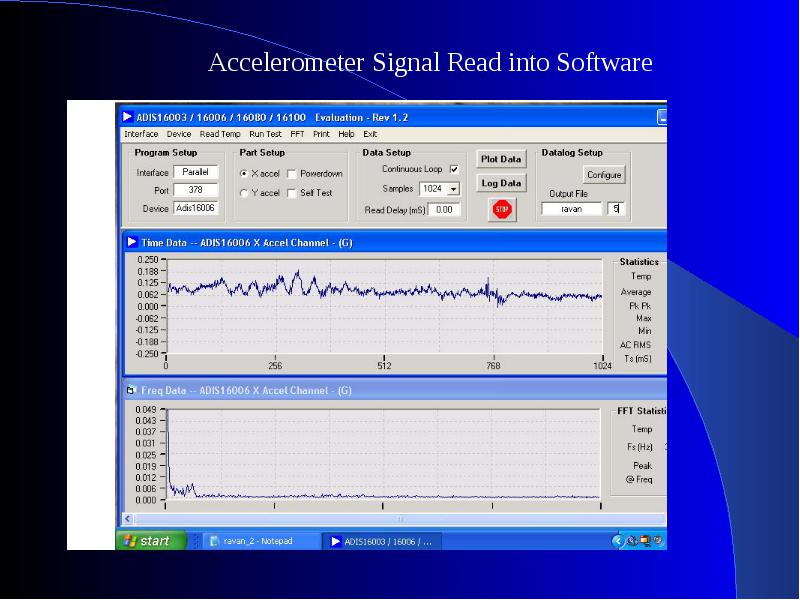The image size is (800, 600).
Task: Enable the Self Test checkbox
Action: click(292, 193)
